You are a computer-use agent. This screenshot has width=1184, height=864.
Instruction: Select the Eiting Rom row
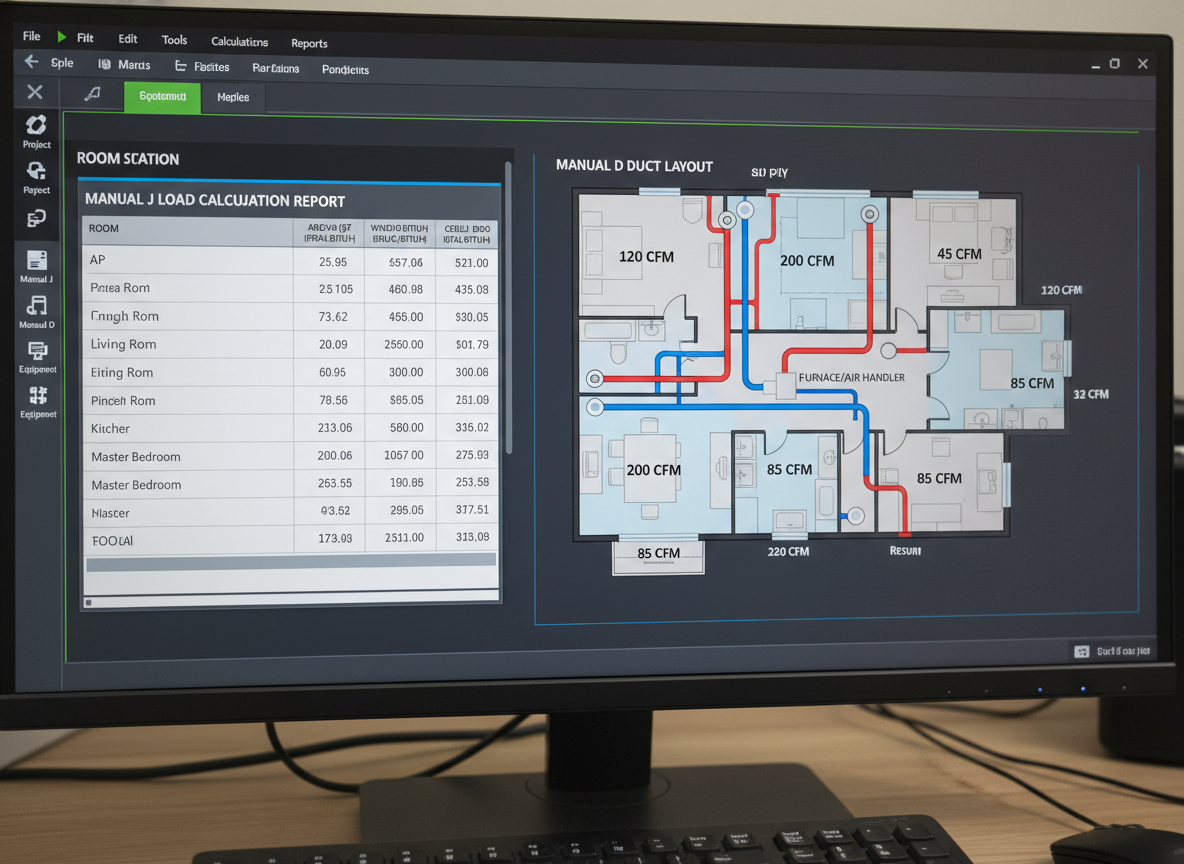click(291, 372)
